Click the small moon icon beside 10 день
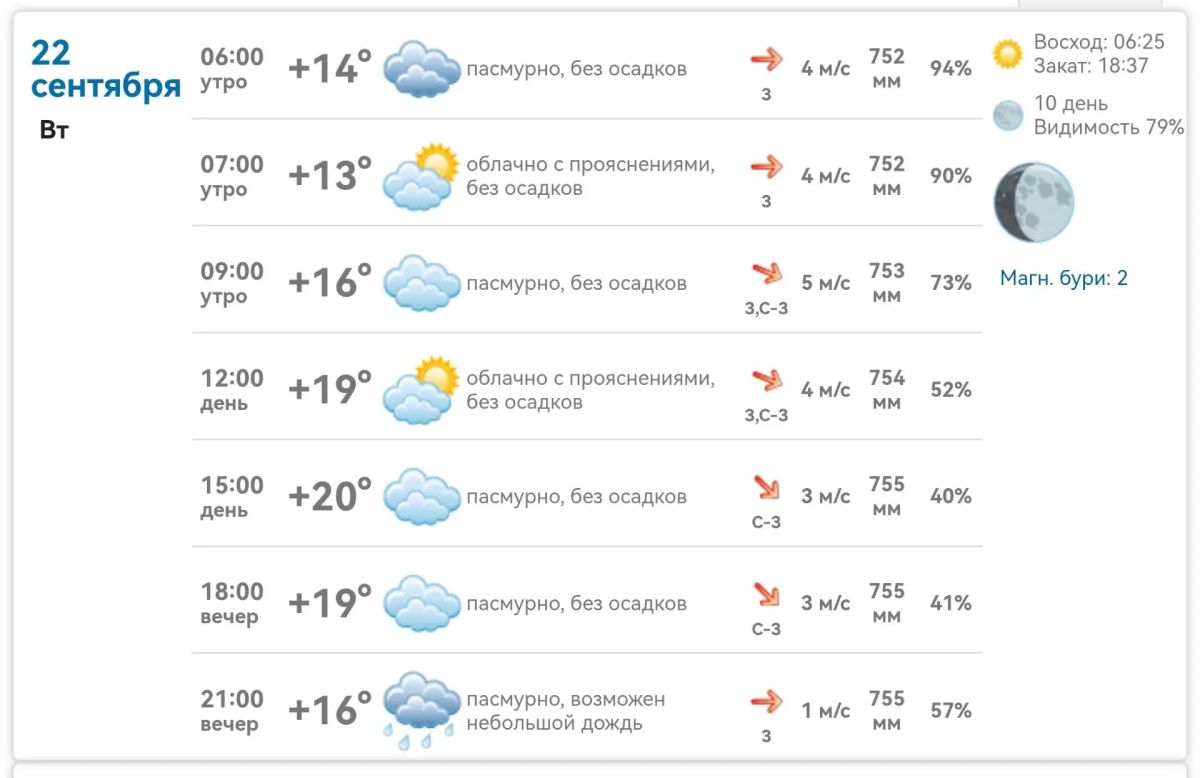This screenshot has width=1200, height=778. tap(1008, 116)
